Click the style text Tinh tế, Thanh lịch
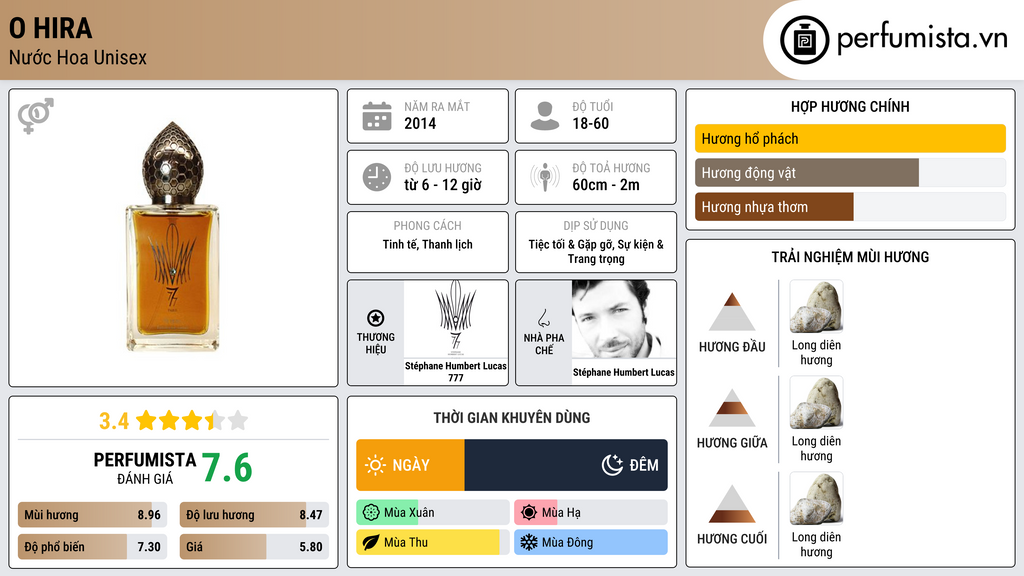This screenshot has width=1024, height=576. 428,244
